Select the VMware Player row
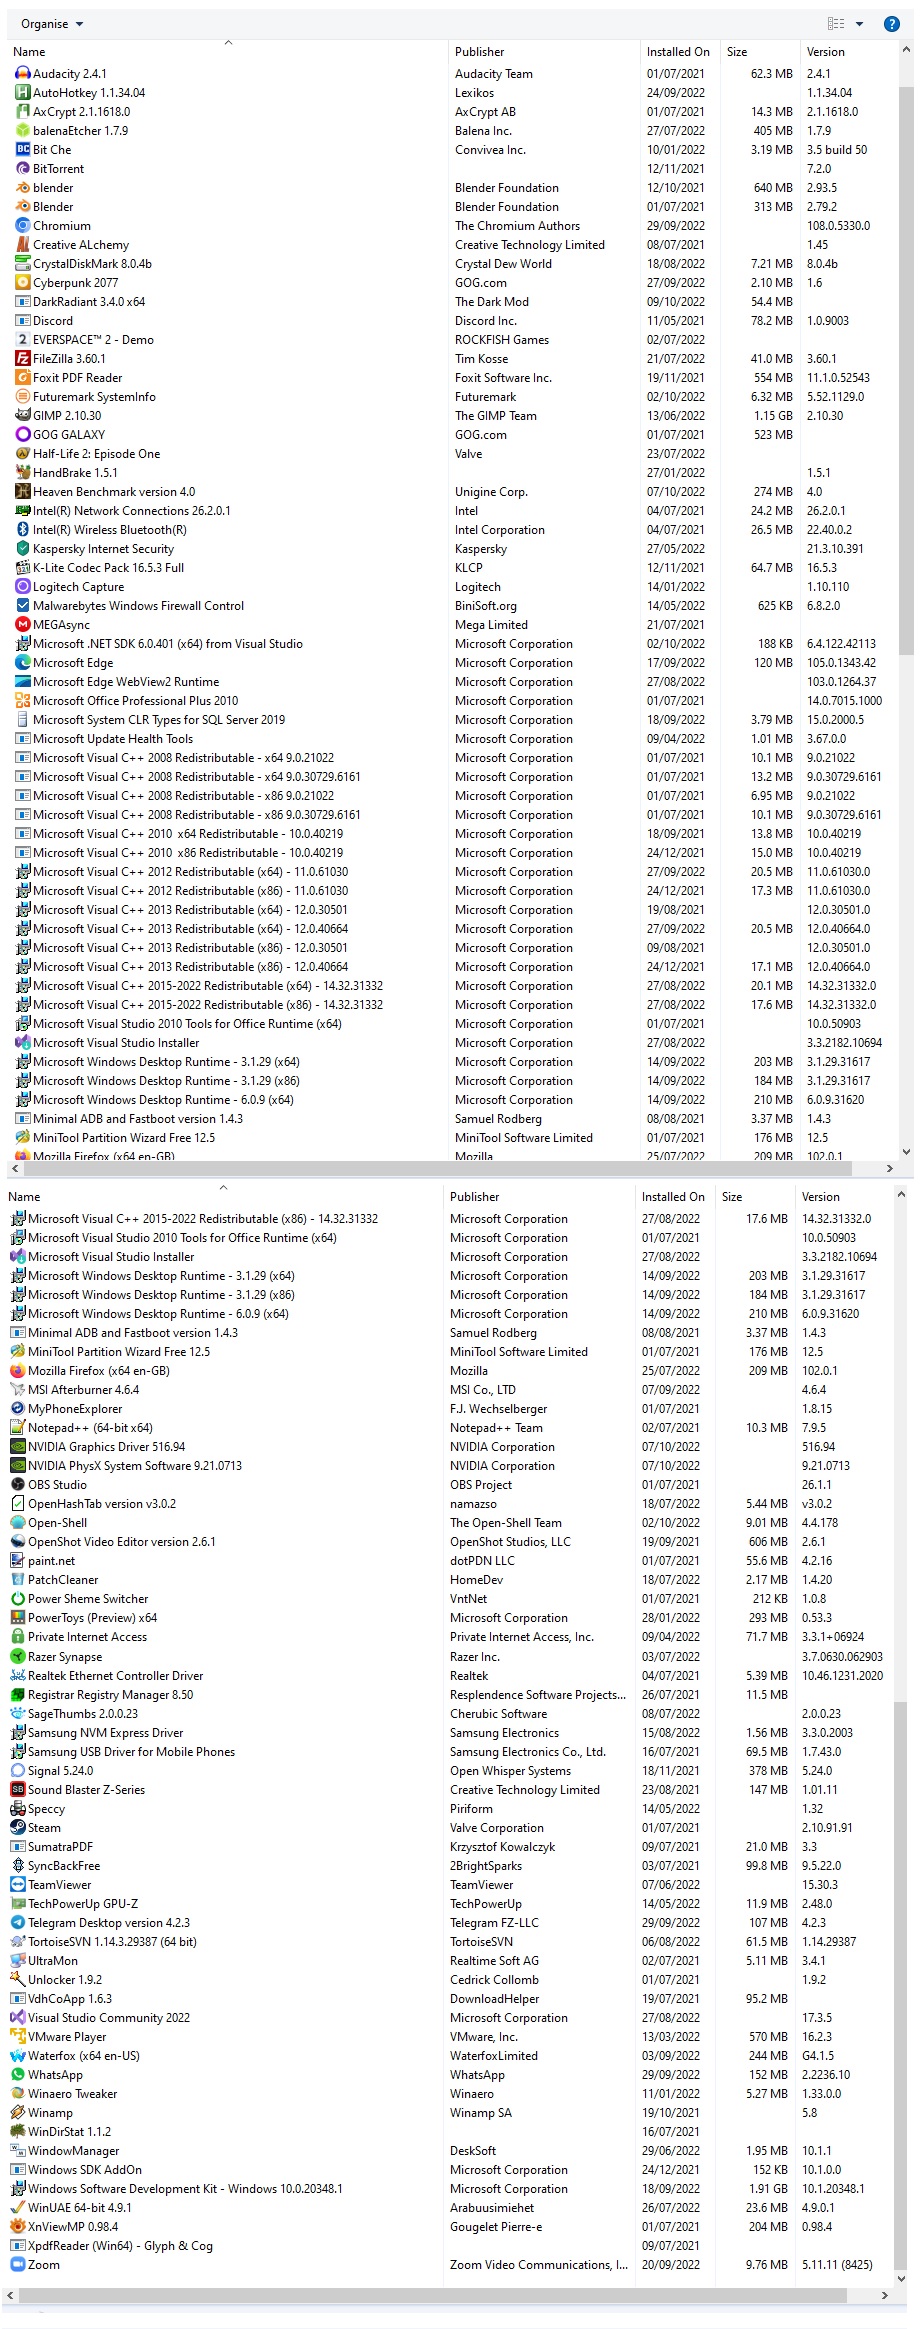The width and height of the screenshot is (922, 2329). click(67, 2037)
